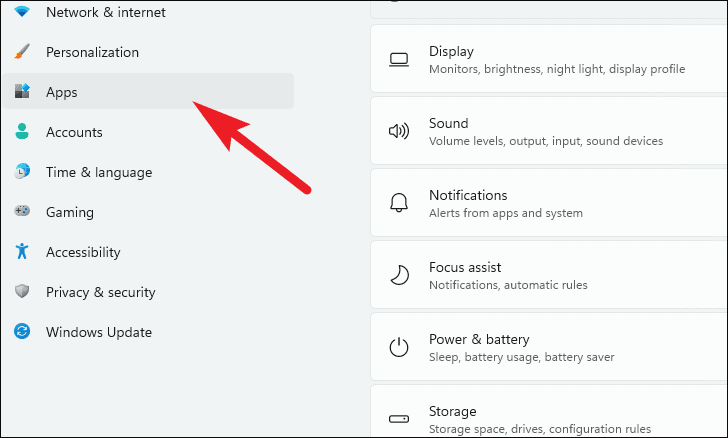Viewport: 728px width, 438px height.
Task: Go to Windows Update section
Action: click(148, 332)
